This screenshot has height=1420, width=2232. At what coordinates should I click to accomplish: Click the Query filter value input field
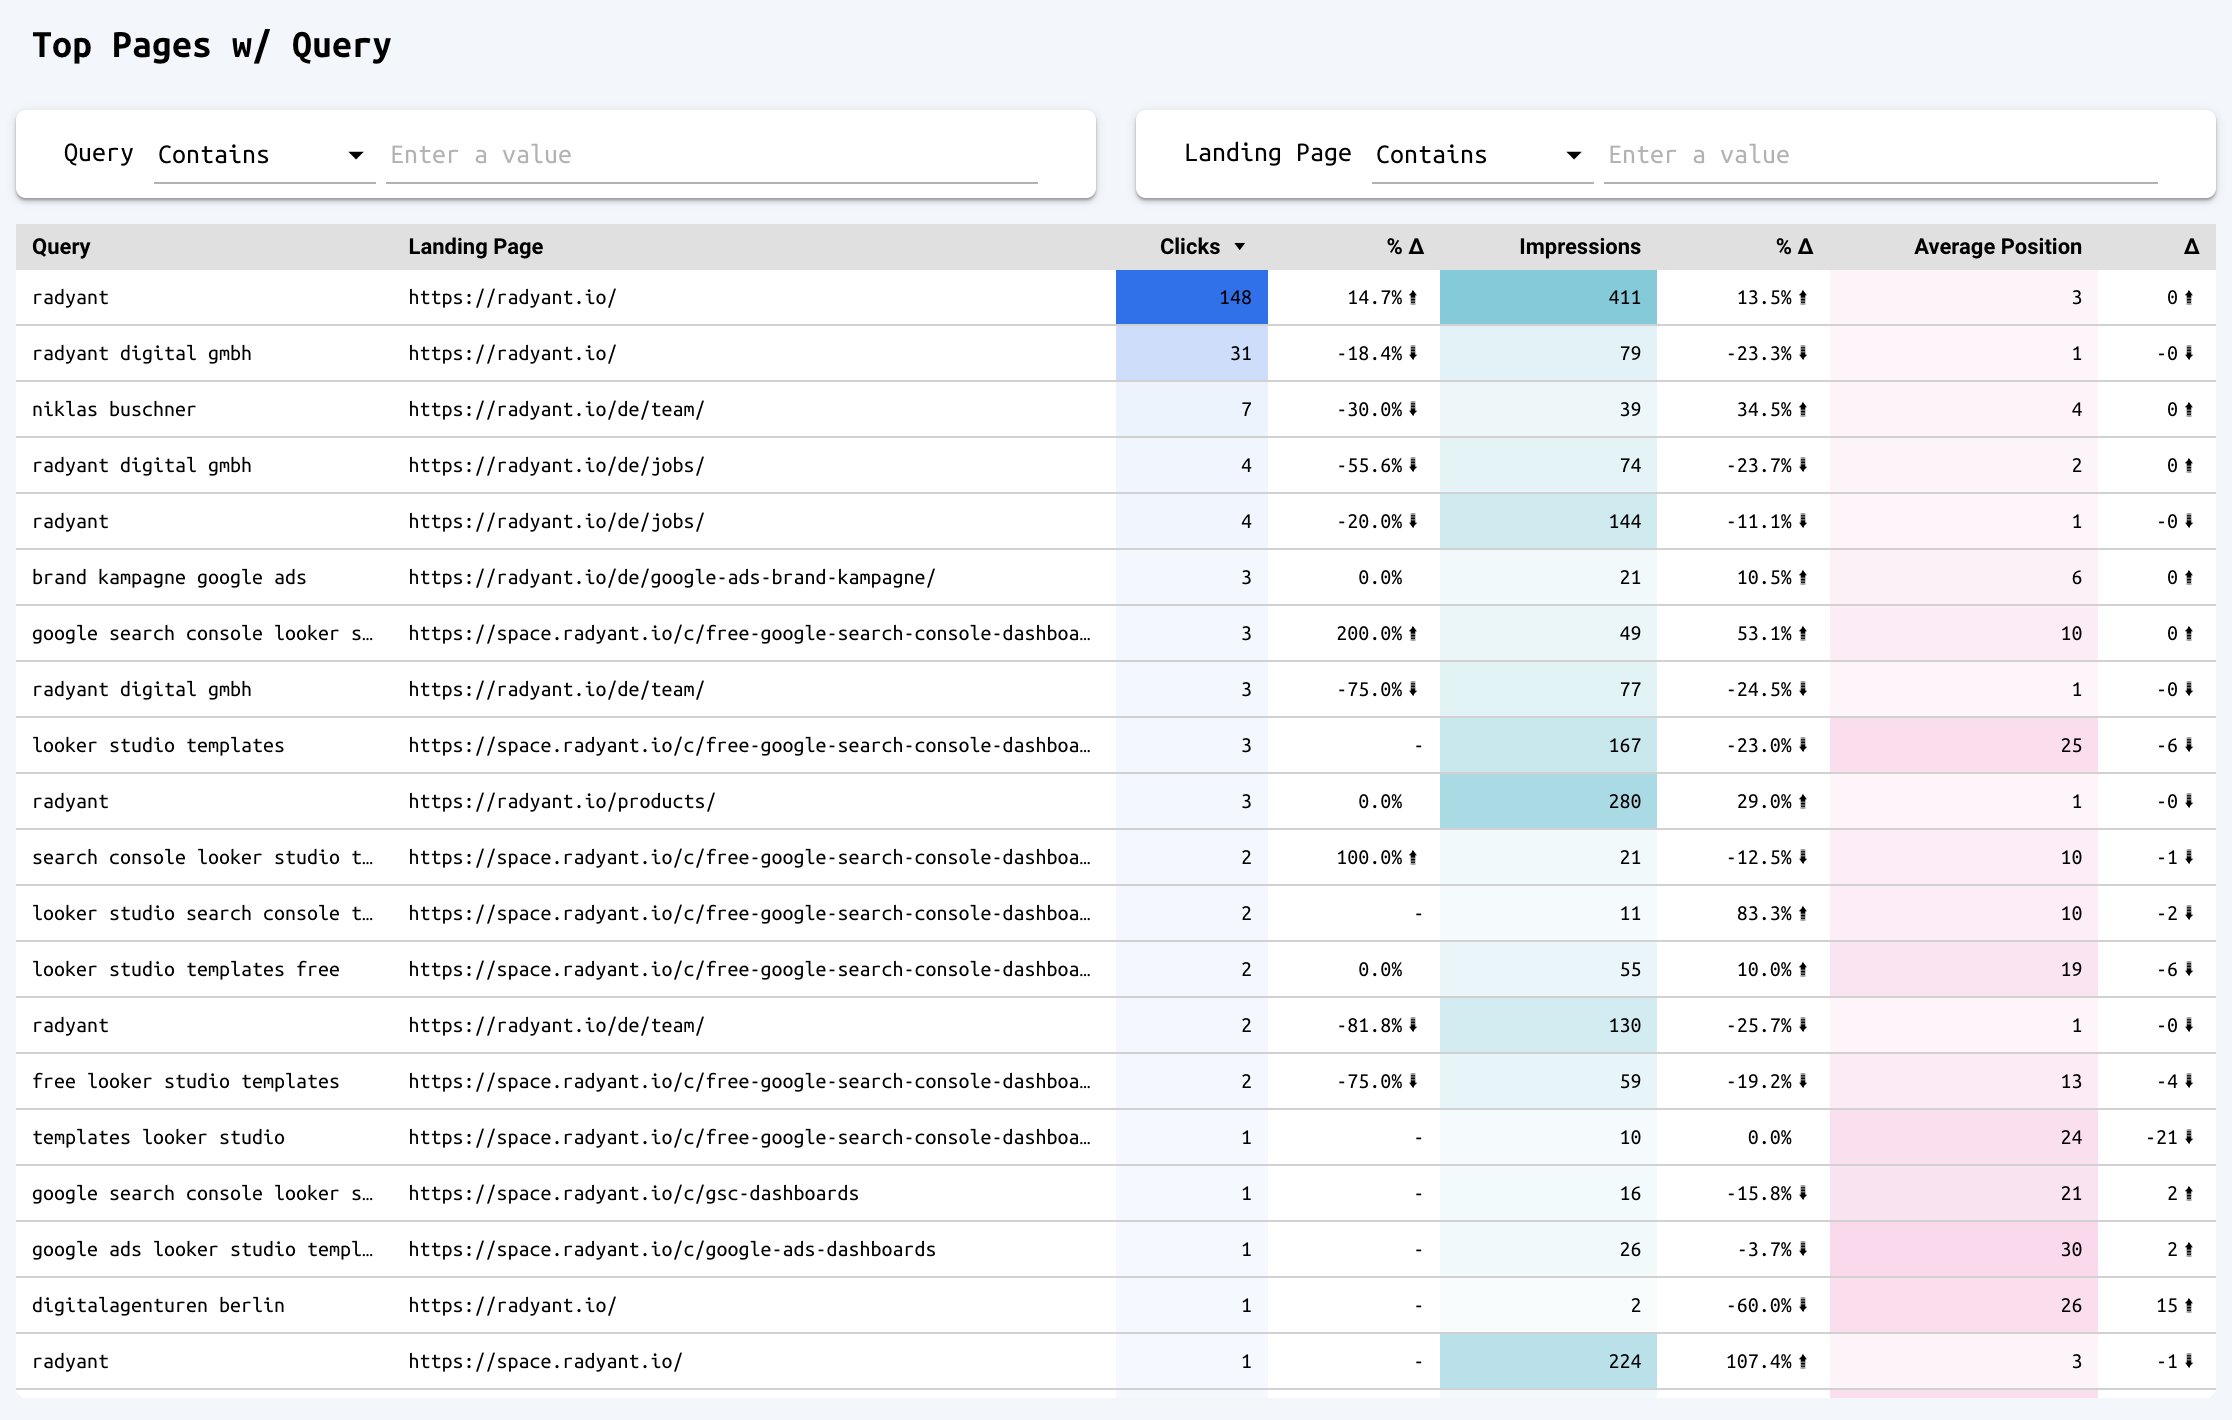click(x=712, y=155)
